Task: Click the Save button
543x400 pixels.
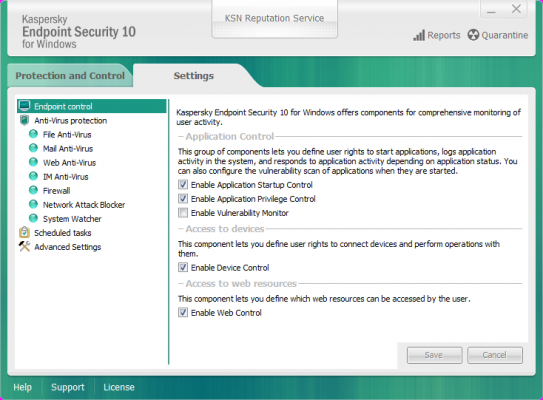Action: pyautogui.click(x=434, y=355)
